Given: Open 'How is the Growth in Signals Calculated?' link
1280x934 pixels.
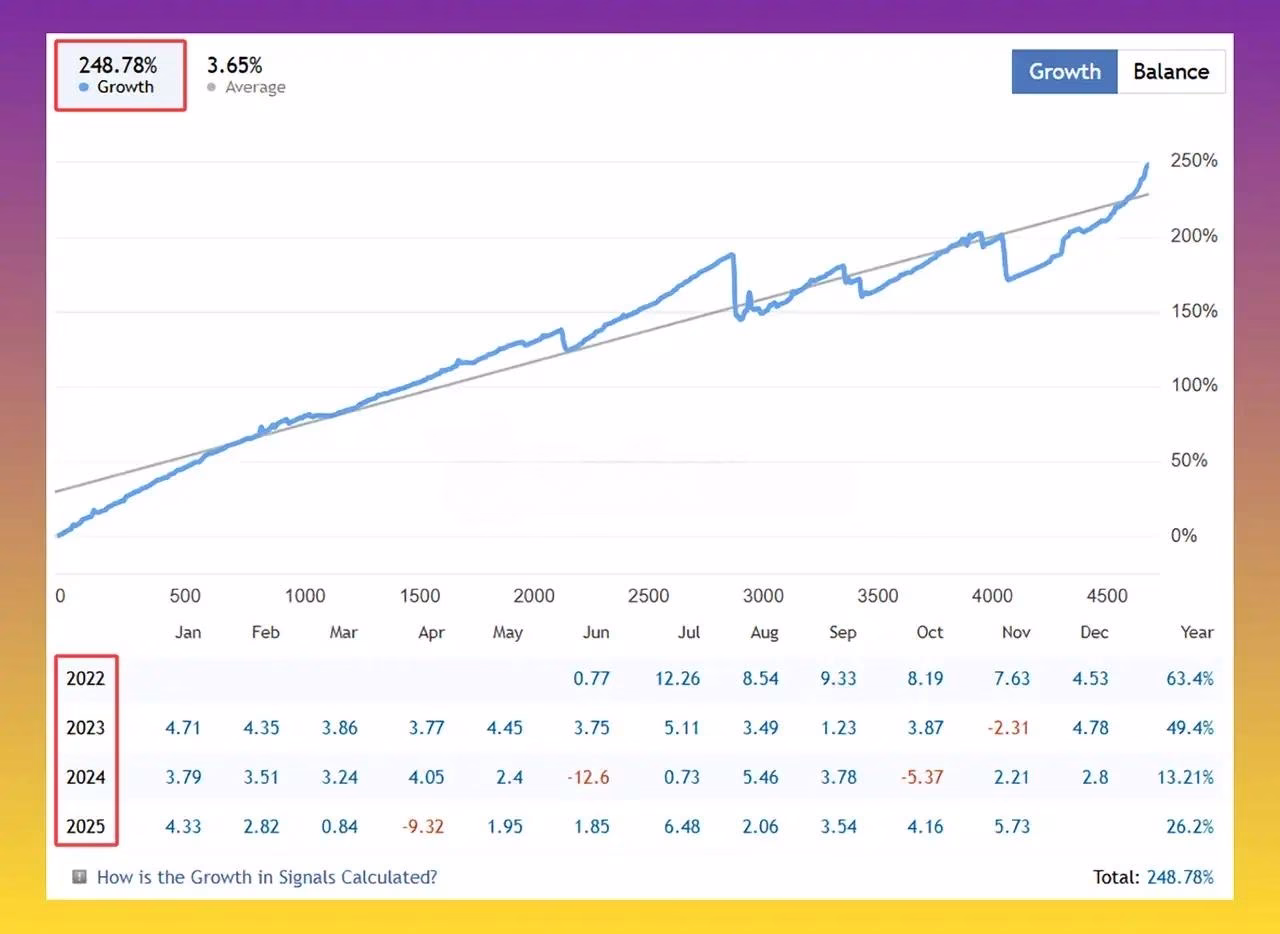Looking at the screenshot, I should click(x=267, y=877).
